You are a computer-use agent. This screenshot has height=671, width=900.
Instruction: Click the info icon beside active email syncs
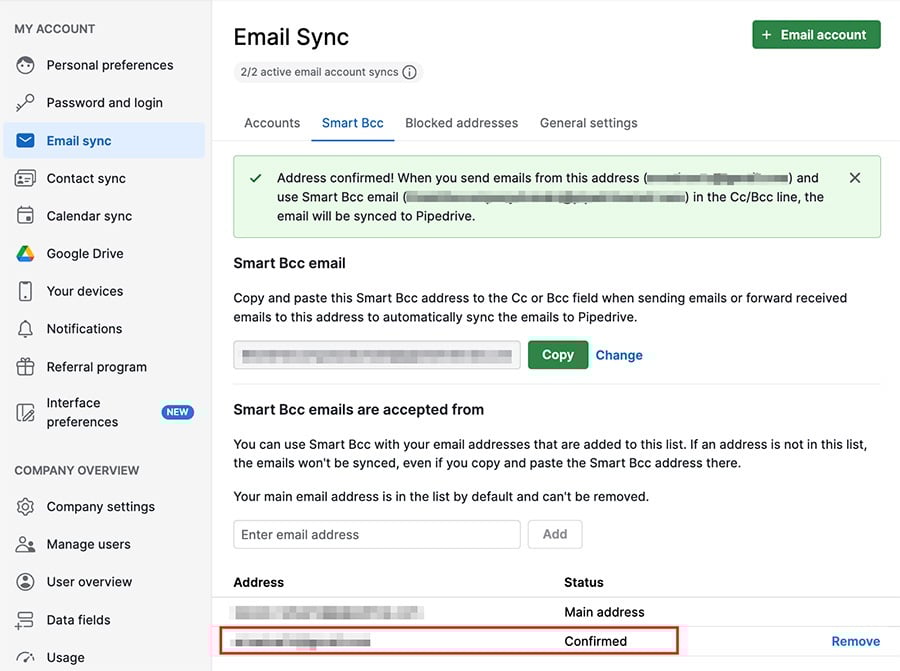pos(409,72)
